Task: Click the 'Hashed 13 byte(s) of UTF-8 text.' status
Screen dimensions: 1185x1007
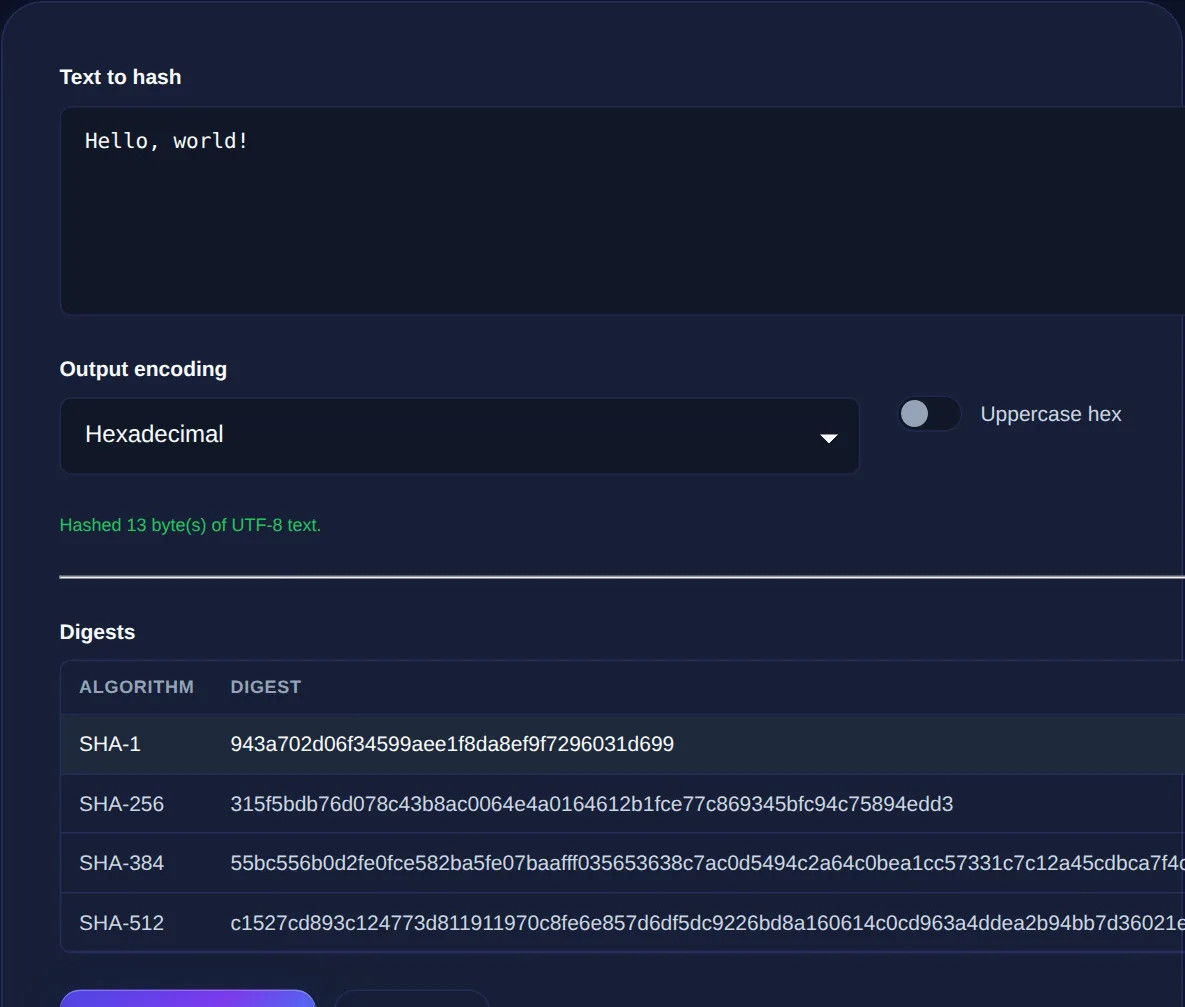Action: pos(190,525)
